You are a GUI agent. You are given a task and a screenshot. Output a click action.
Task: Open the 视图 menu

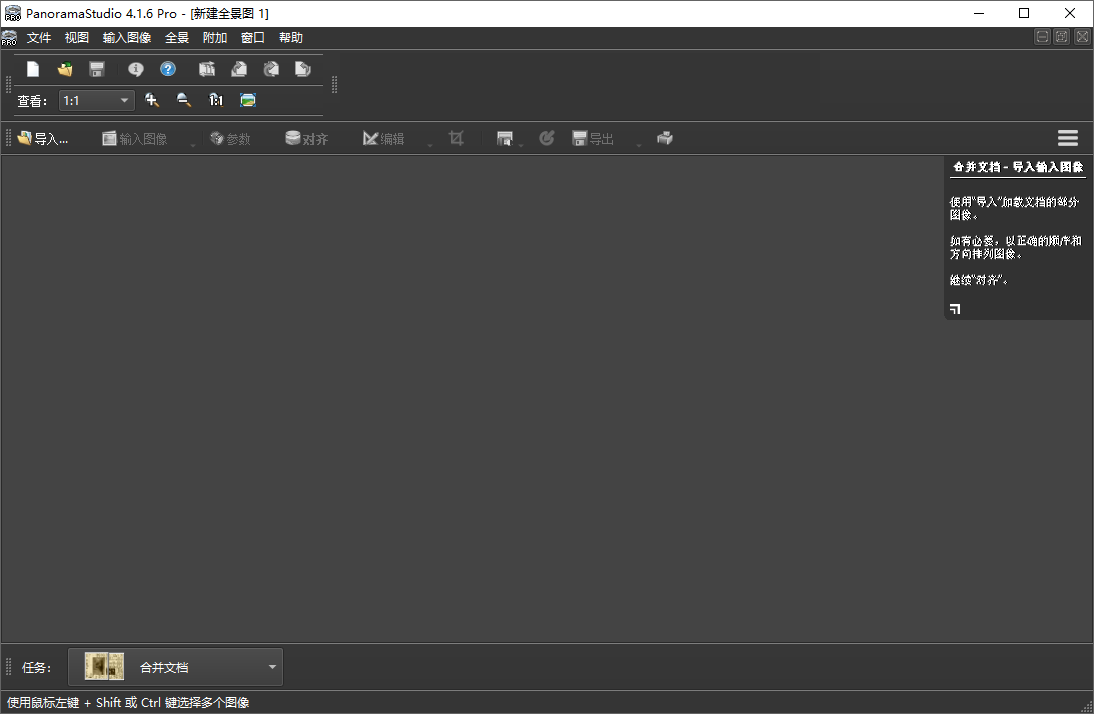point(77,38)
